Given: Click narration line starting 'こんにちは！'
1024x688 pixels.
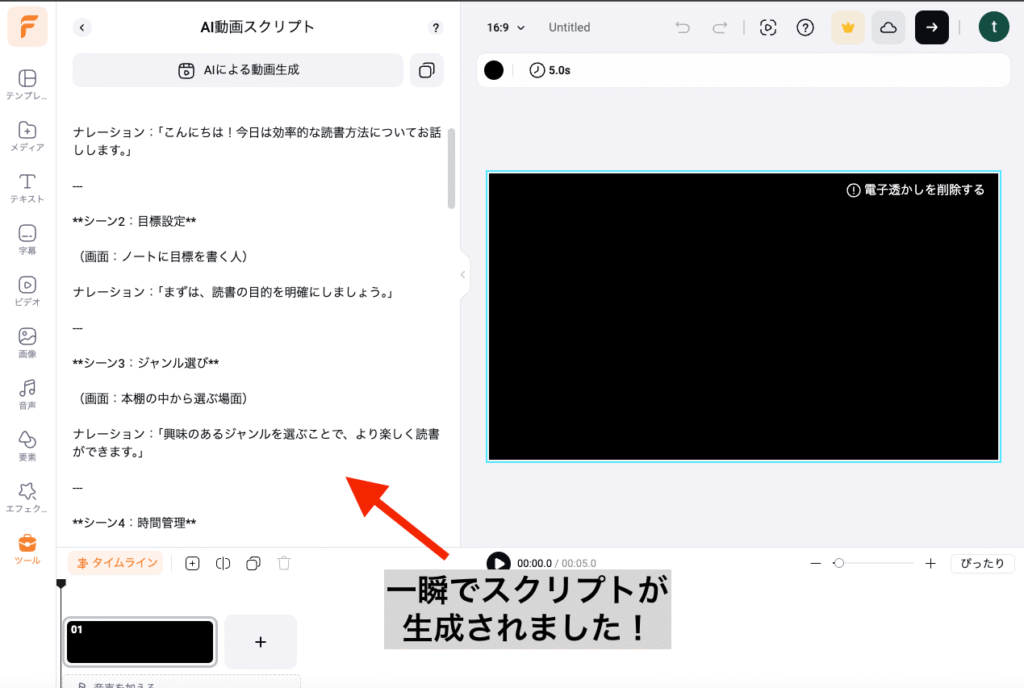Looking at the screenshot, I should pos(257,141).
